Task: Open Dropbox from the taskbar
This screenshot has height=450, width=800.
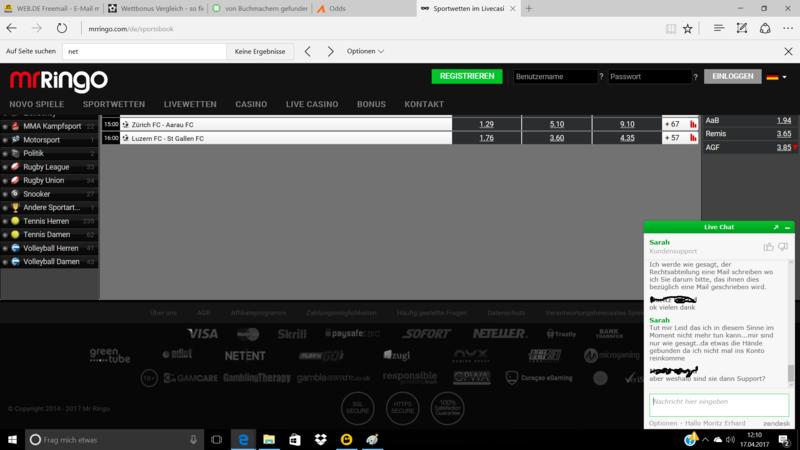Action: (320, 439)
